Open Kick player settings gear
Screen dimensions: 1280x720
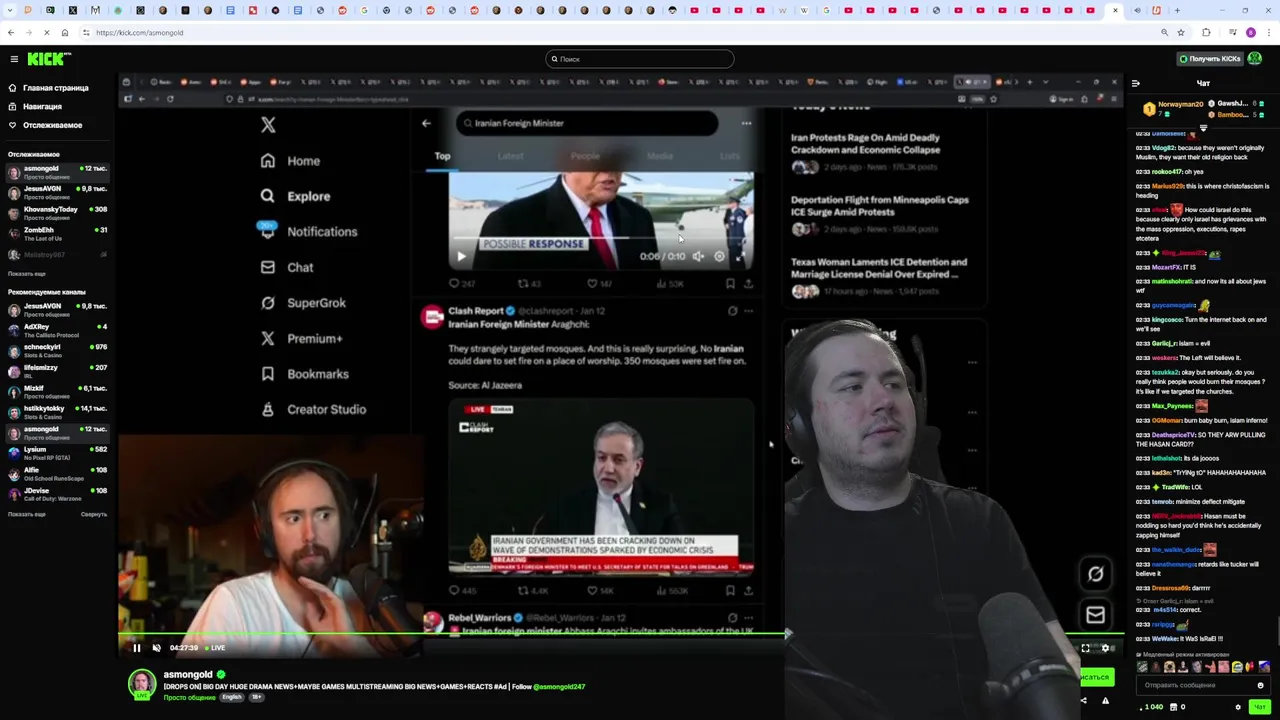pos(1105,648)
